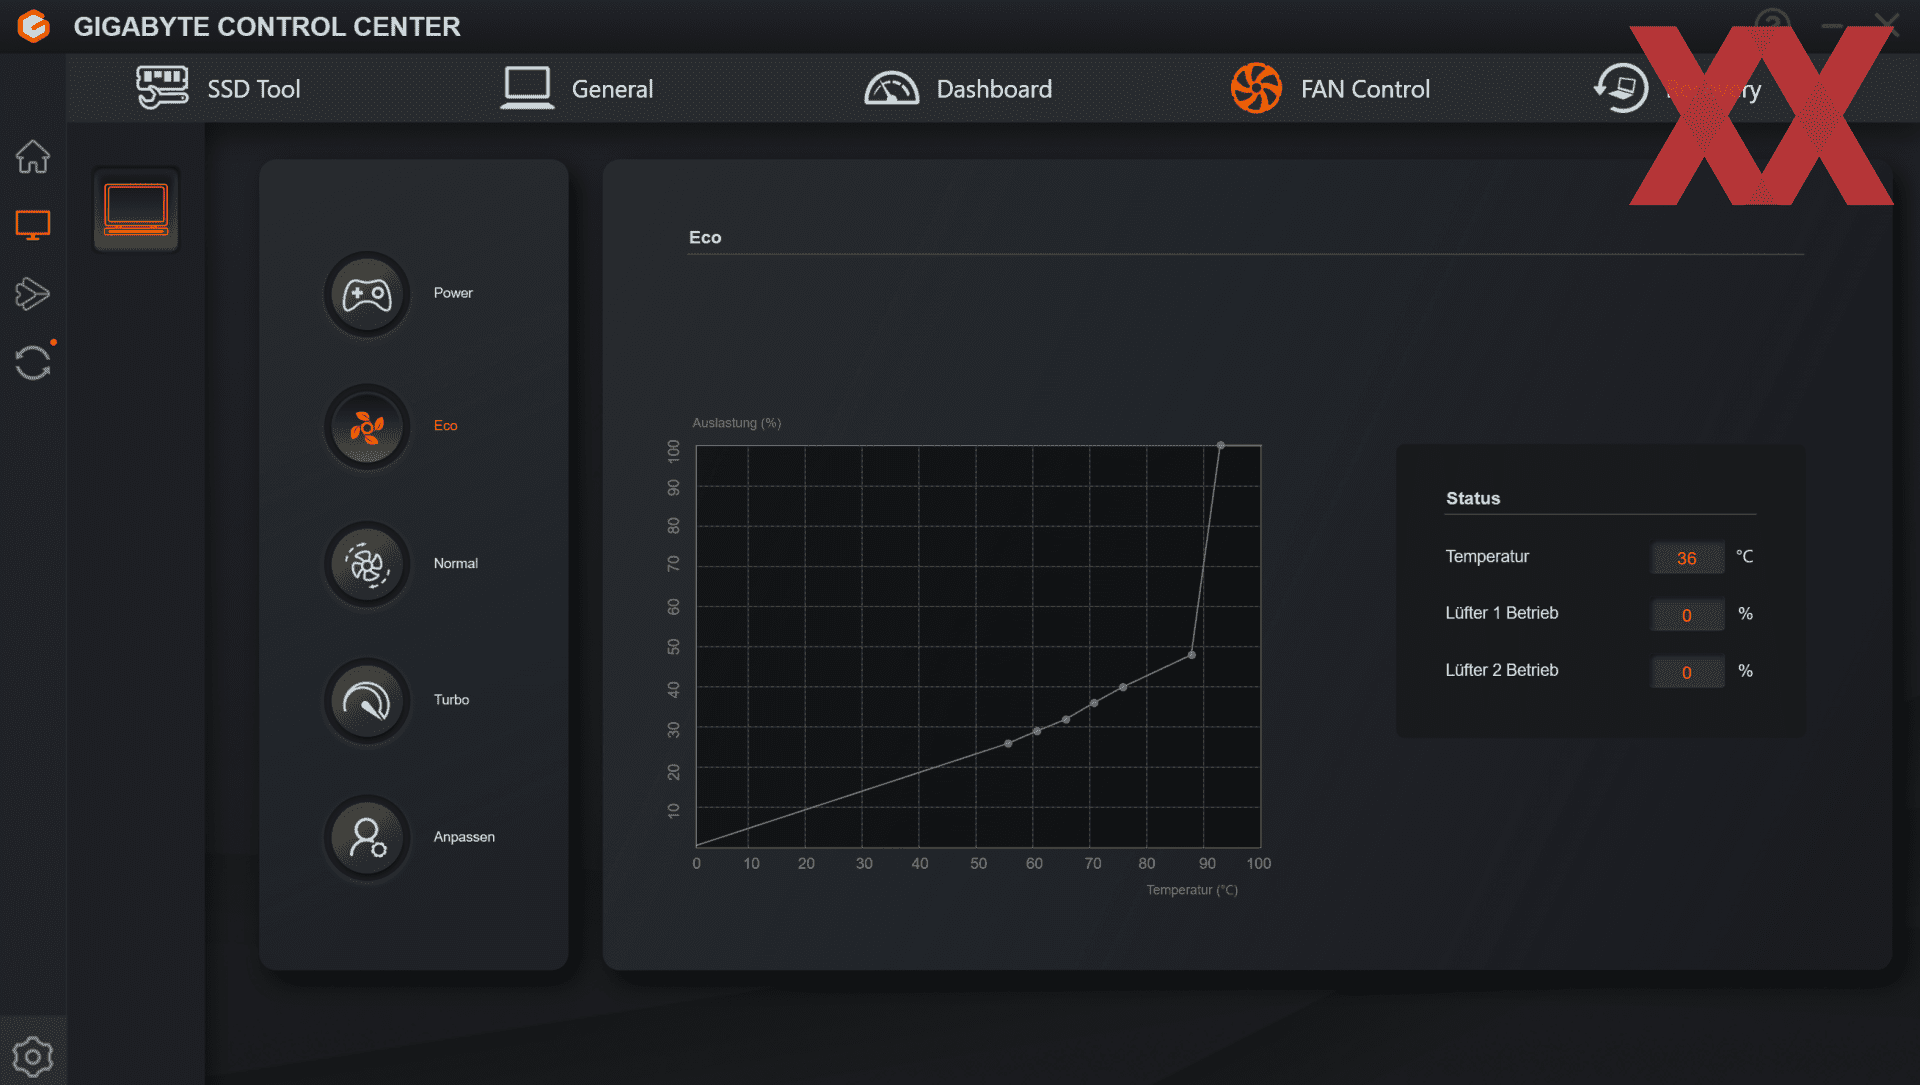This screenshot has height=1085, width=1920.
Task: Click the Gigabyte logo icon
Action: tap(34, 26)
